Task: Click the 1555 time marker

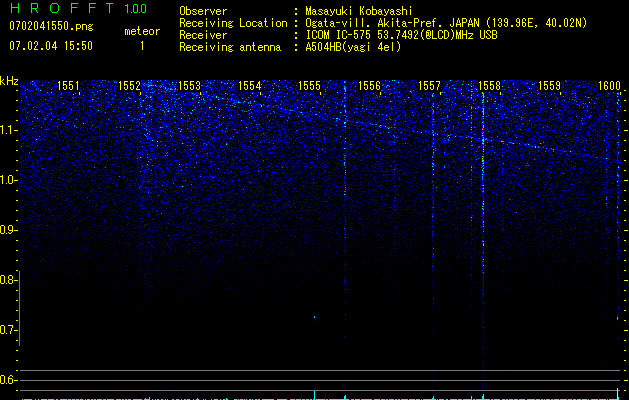Action: (x=310, y=86)
